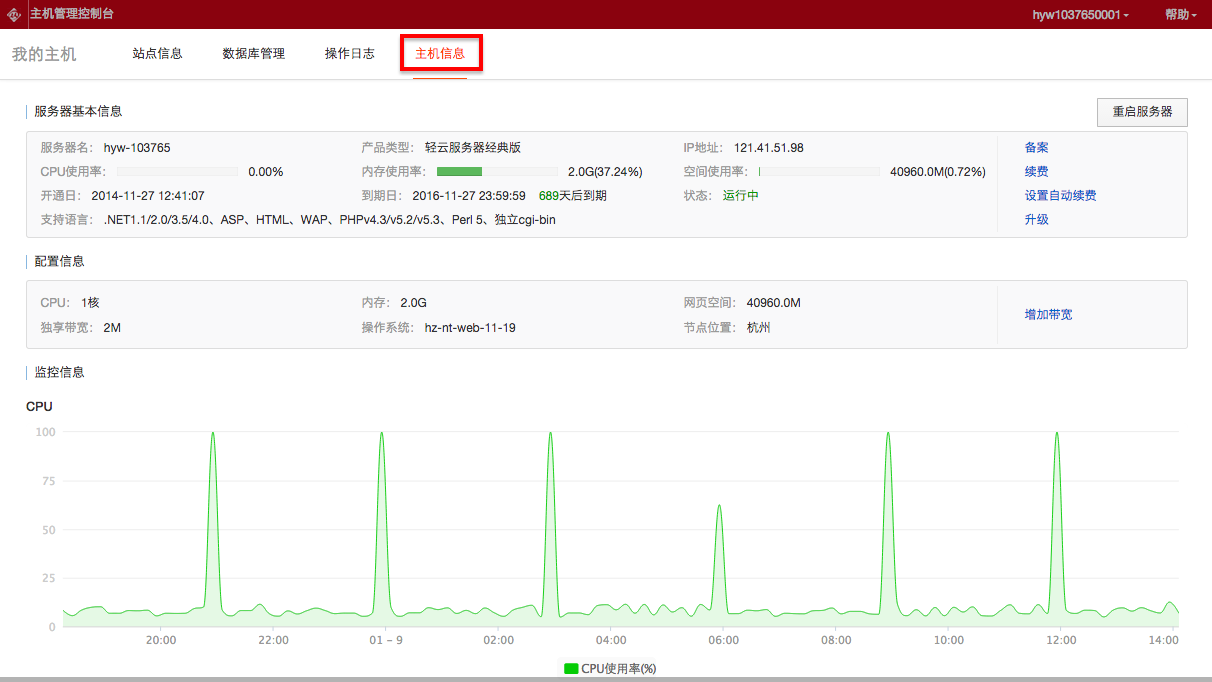
Task: Click the 06:00 CPU peak on chart
Action: coord(719,506)
